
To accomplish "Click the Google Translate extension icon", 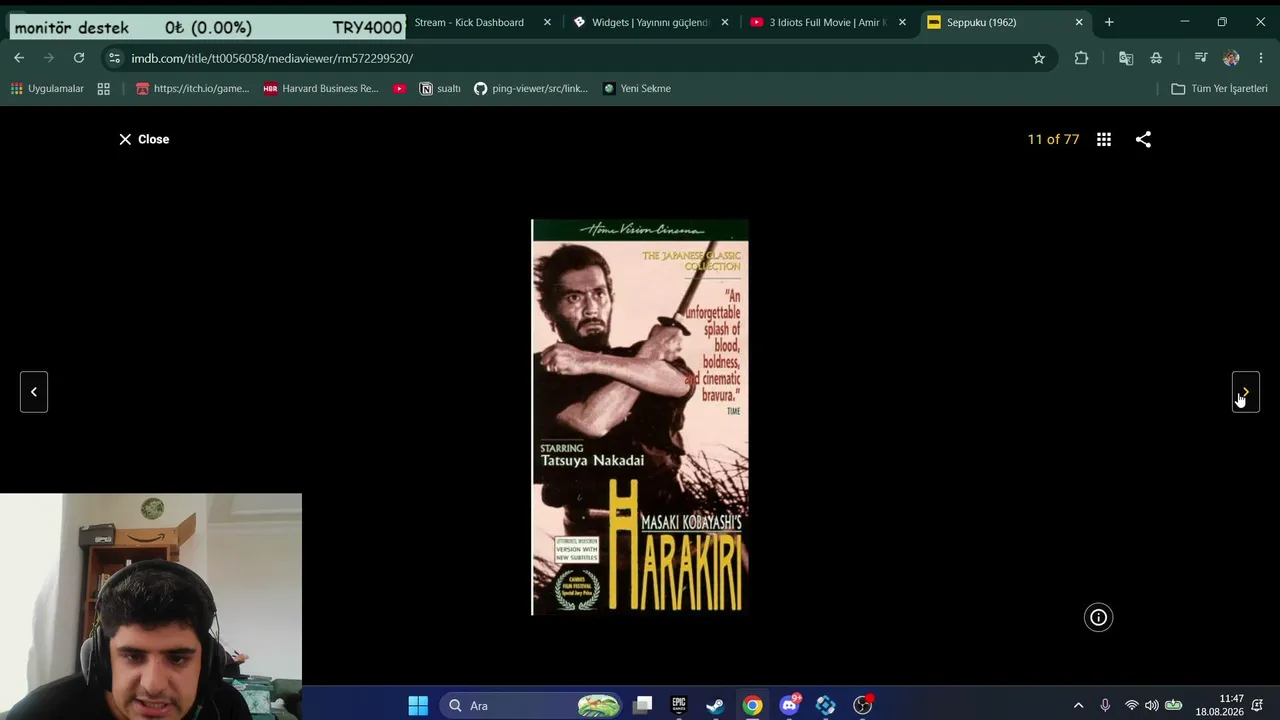I will tap(1126, 58).
